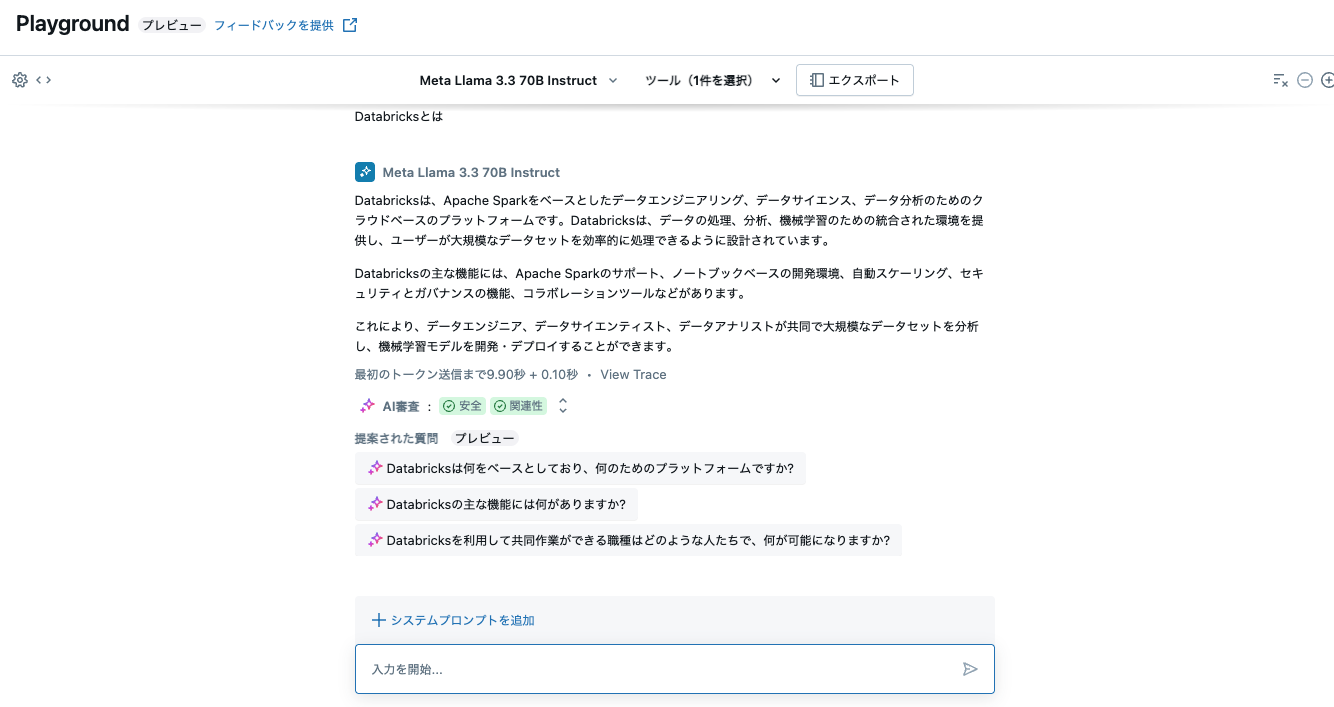Send the message using the paper plane icon
The image size is (1334, 707).
click(970, 669)
